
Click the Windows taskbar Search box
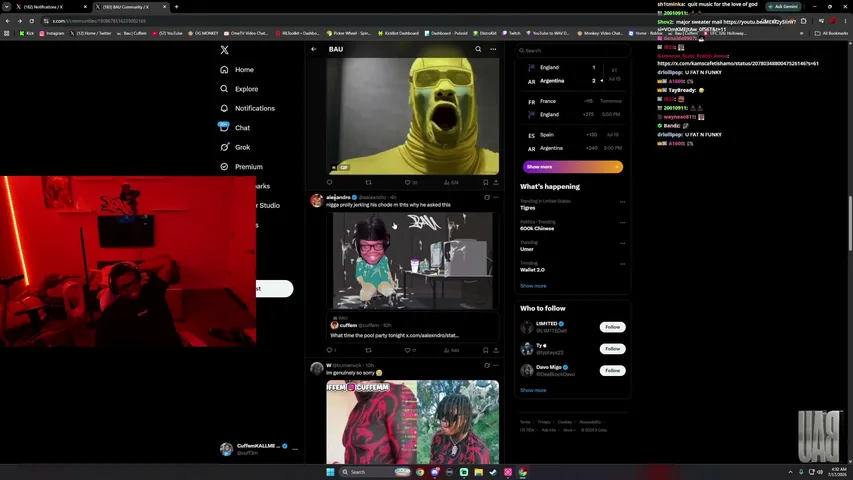[374, 472]
